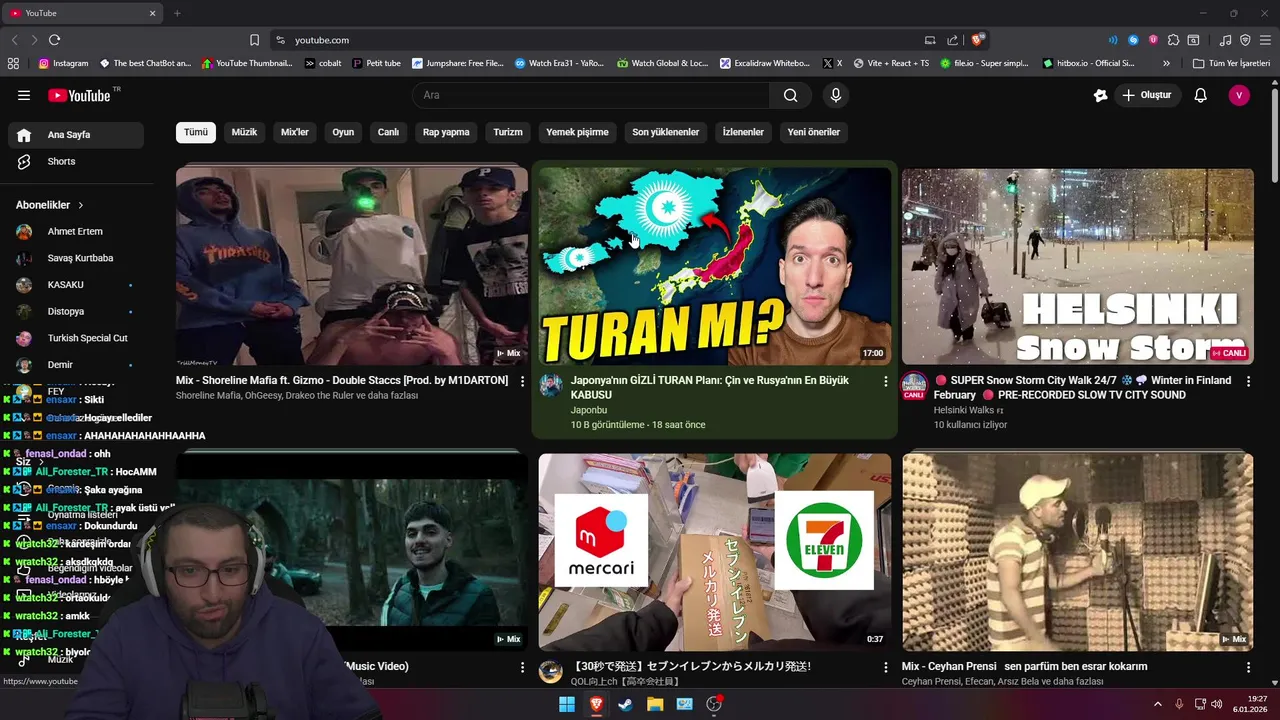
Task: Open Brave Shields lion icon
Action: coord(977,40)
